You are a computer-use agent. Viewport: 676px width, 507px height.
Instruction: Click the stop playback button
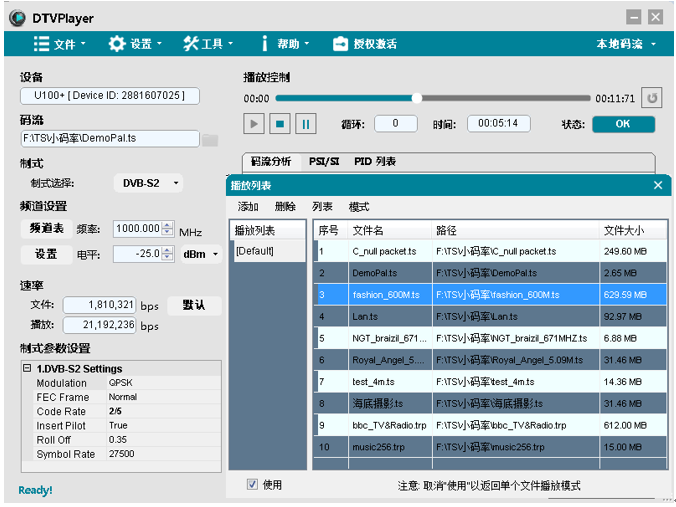(280, 124)
